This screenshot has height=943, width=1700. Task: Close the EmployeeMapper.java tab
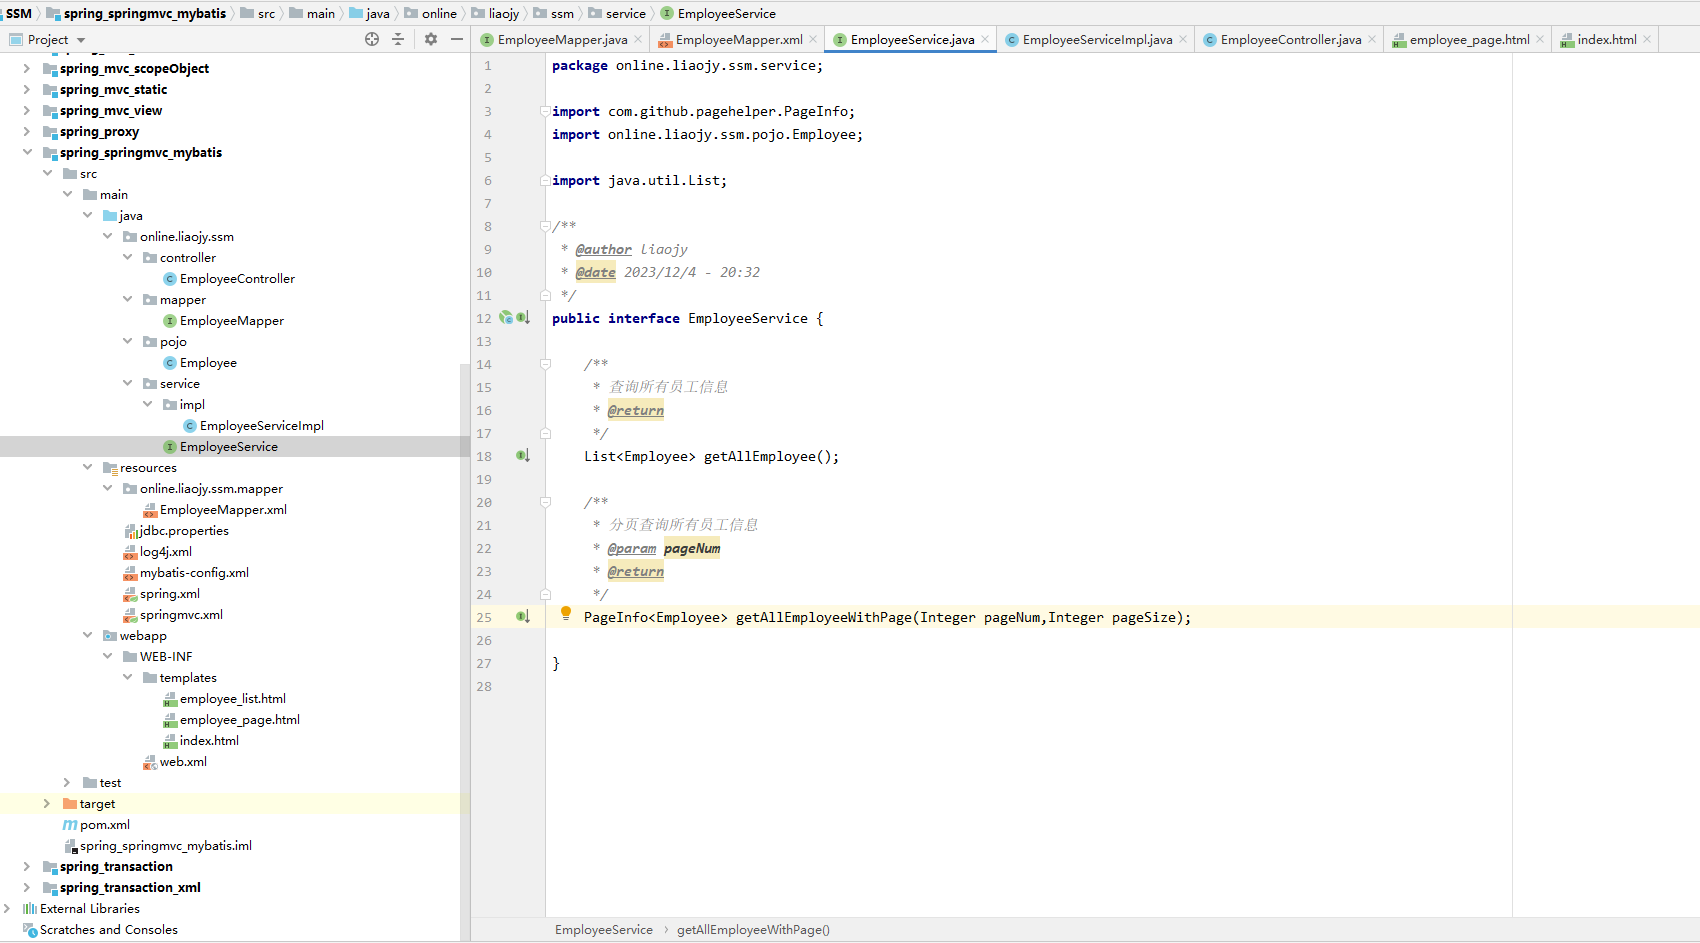(638, 39)
